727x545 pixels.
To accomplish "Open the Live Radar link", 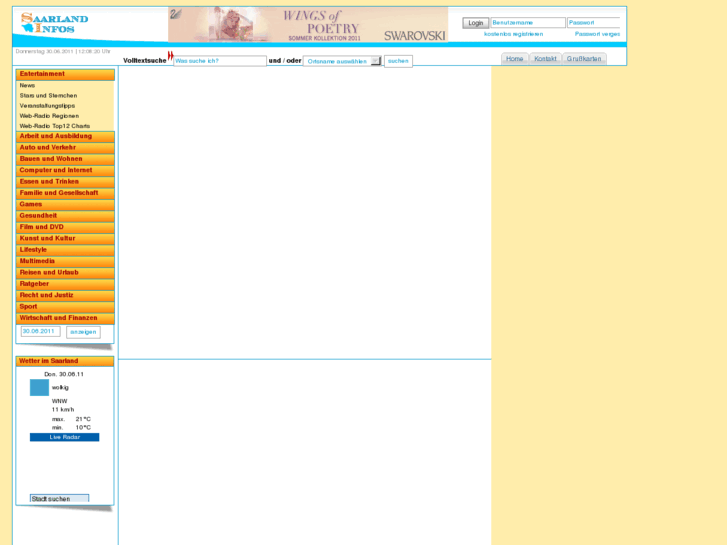I will [64, 437].
